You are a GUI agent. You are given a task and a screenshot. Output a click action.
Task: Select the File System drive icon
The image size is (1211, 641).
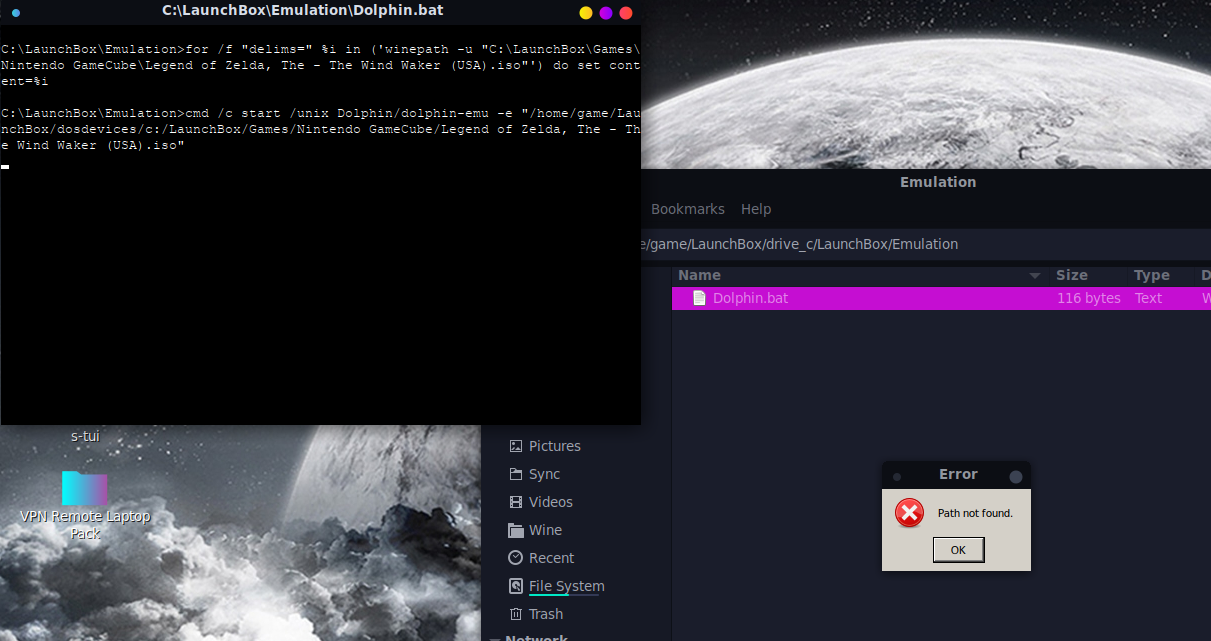516,586
